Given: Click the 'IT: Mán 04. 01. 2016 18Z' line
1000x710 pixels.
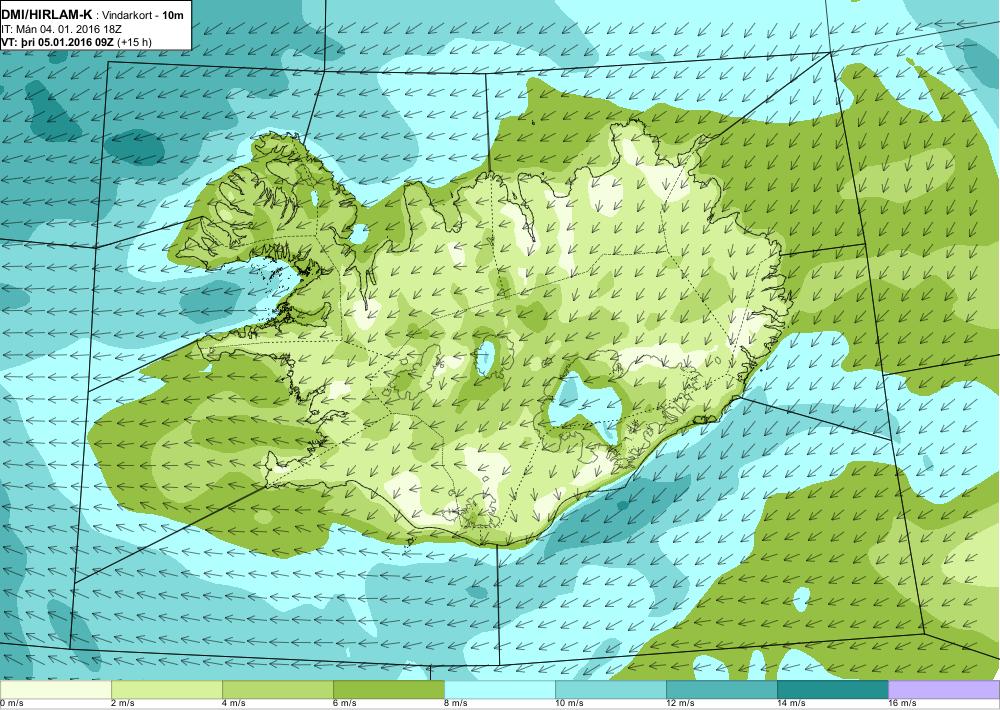Looking at the screenshot, I should coord(61,29).
